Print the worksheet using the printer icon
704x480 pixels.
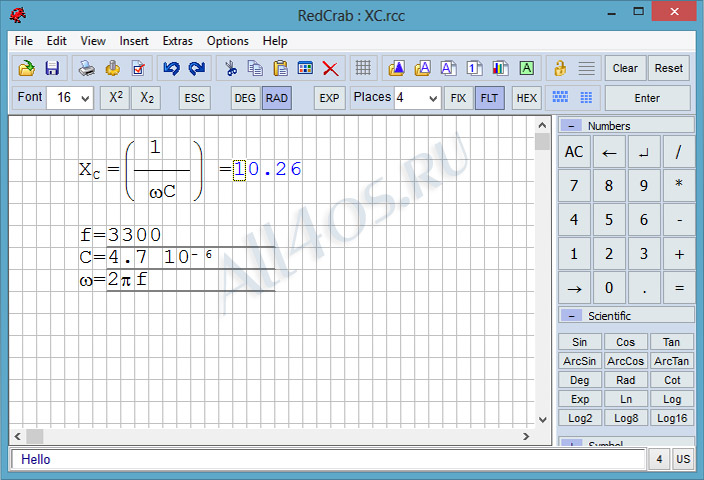click(86, 68)
